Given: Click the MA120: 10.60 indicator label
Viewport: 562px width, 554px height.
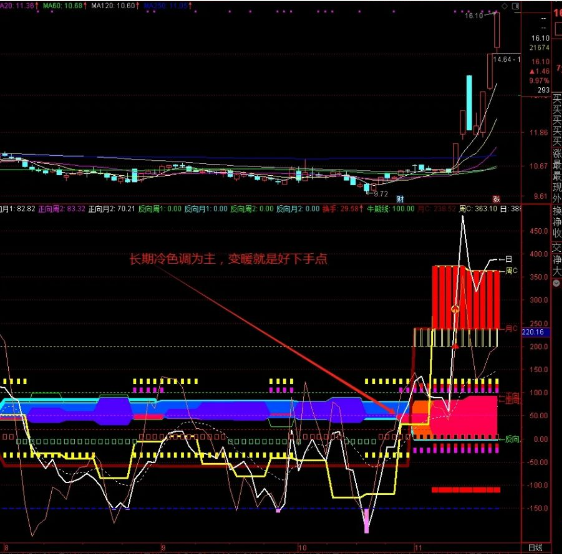Looking at the screenshot, I should pyautogui.click(x=115, y=6).
